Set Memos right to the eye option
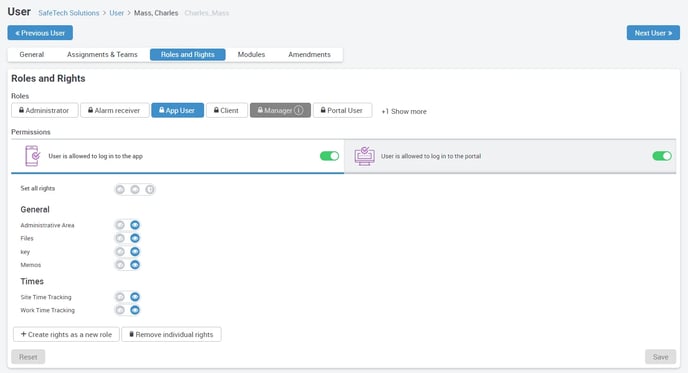The width and height of the screenshot is (688, 373). (x=135, y=265)
